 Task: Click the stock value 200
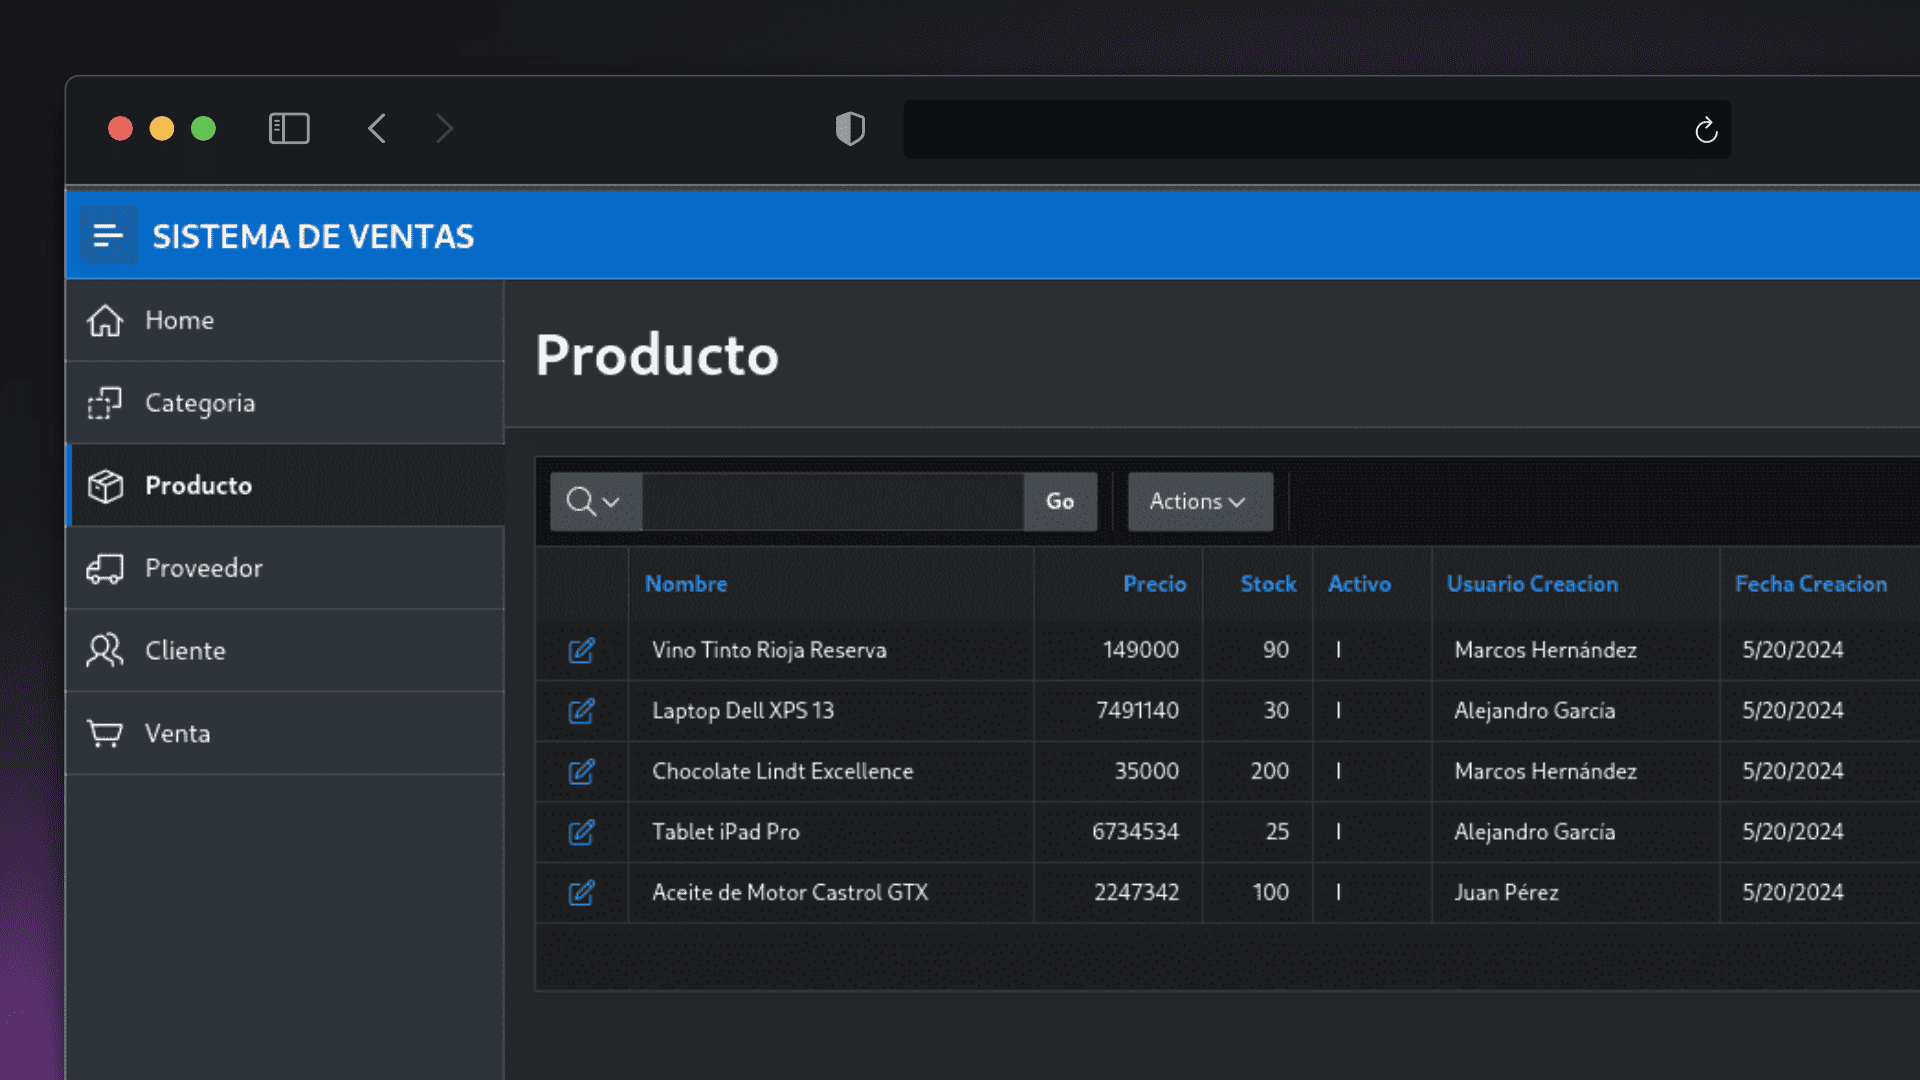click(1270, 771)
